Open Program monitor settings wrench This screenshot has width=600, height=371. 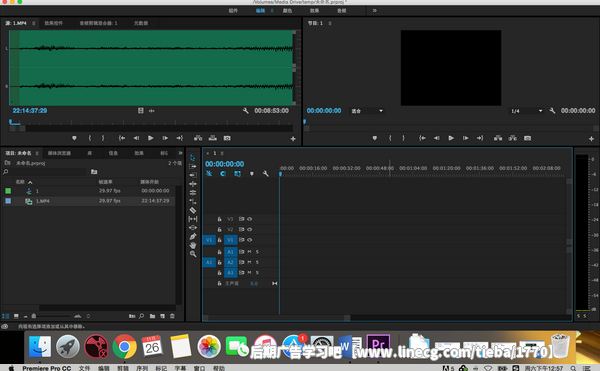tap(552, 111)
